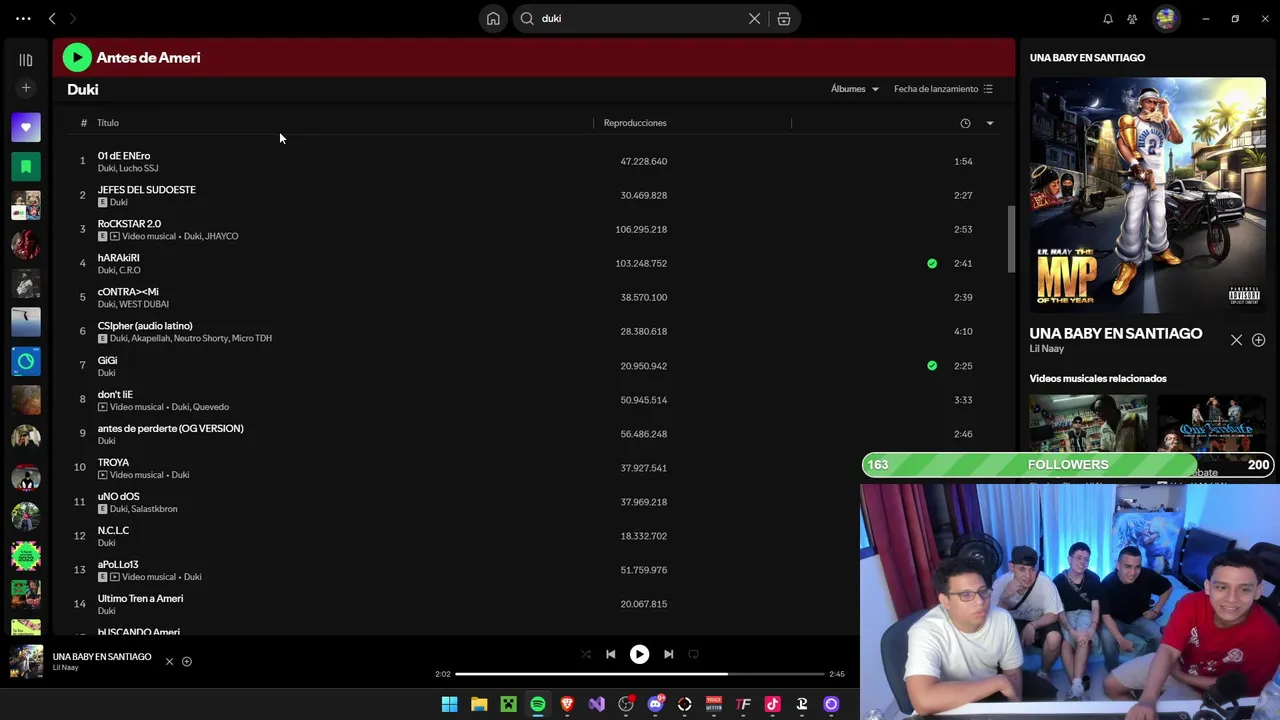Viewport: 1280px width, 720px height.
Task: Open MVP album cover in side panel
Action: click(x=1147, y=195)
